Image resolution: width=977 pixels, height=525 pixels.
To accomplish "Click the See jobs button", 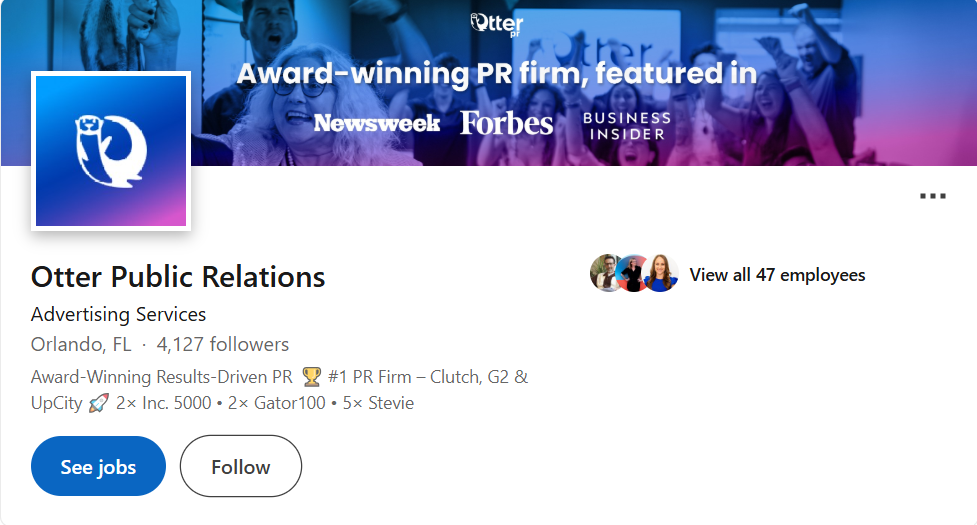I will pos(98,466).
